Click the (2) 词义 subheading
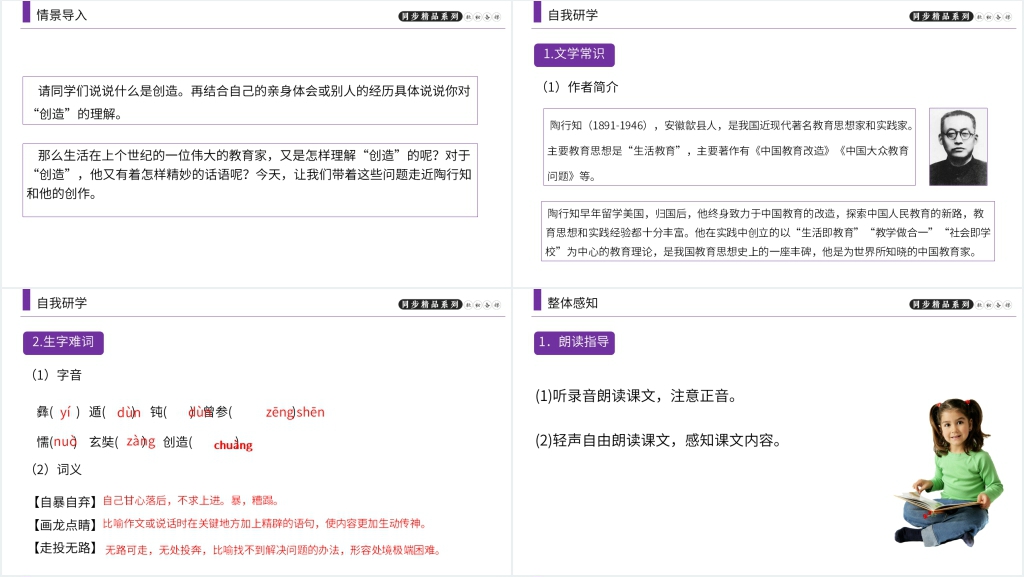This screenshot has height=577, width=1024. (57, 469)
